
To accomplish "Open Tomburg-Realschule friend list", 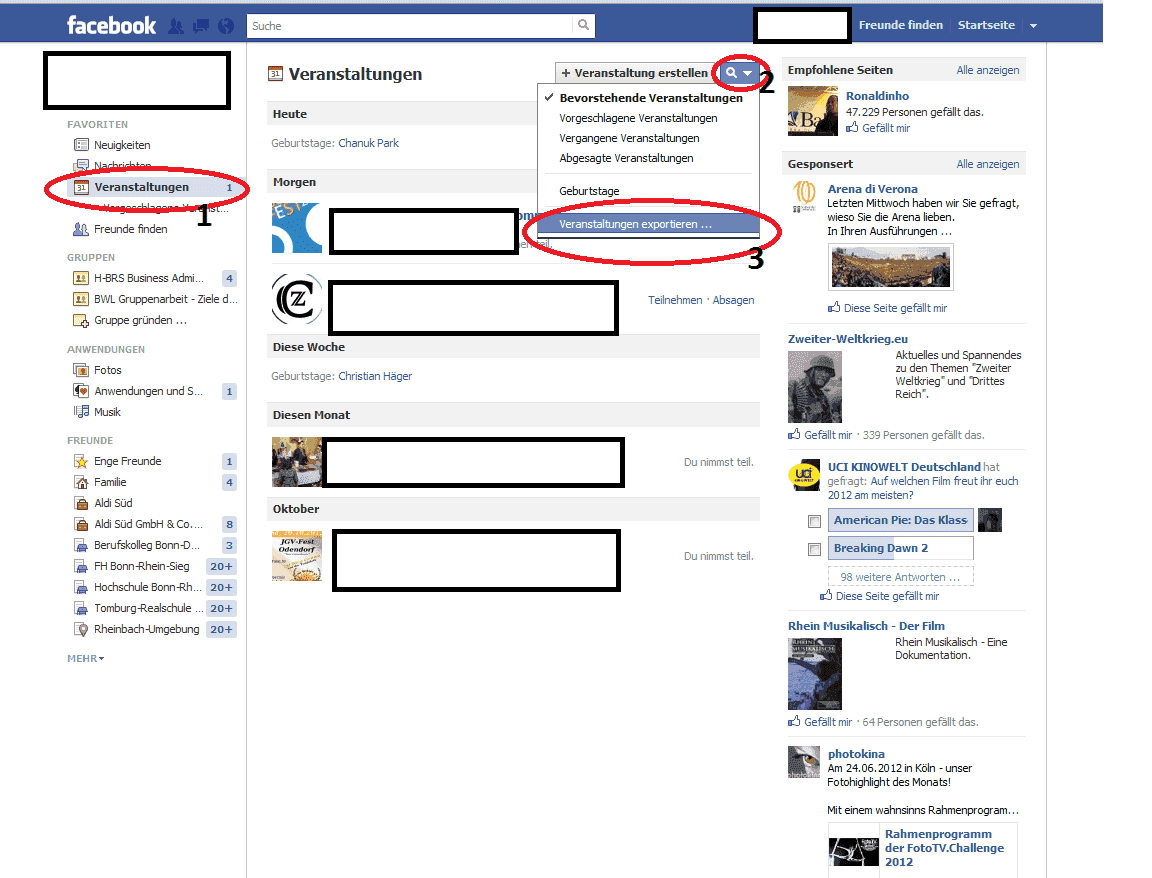I will [x=148, y=608].
